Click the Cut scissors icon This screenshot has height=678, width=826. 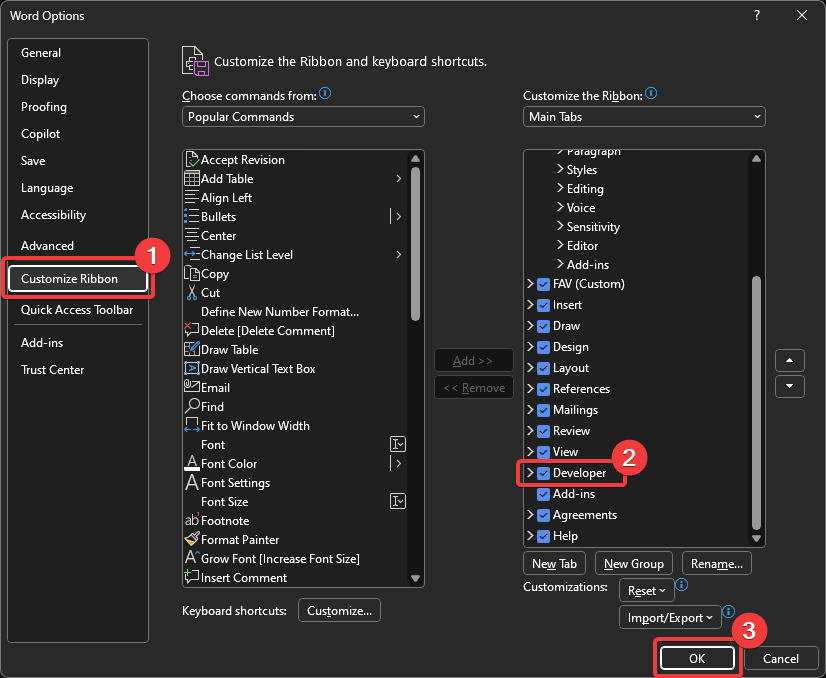pos(192,292)
